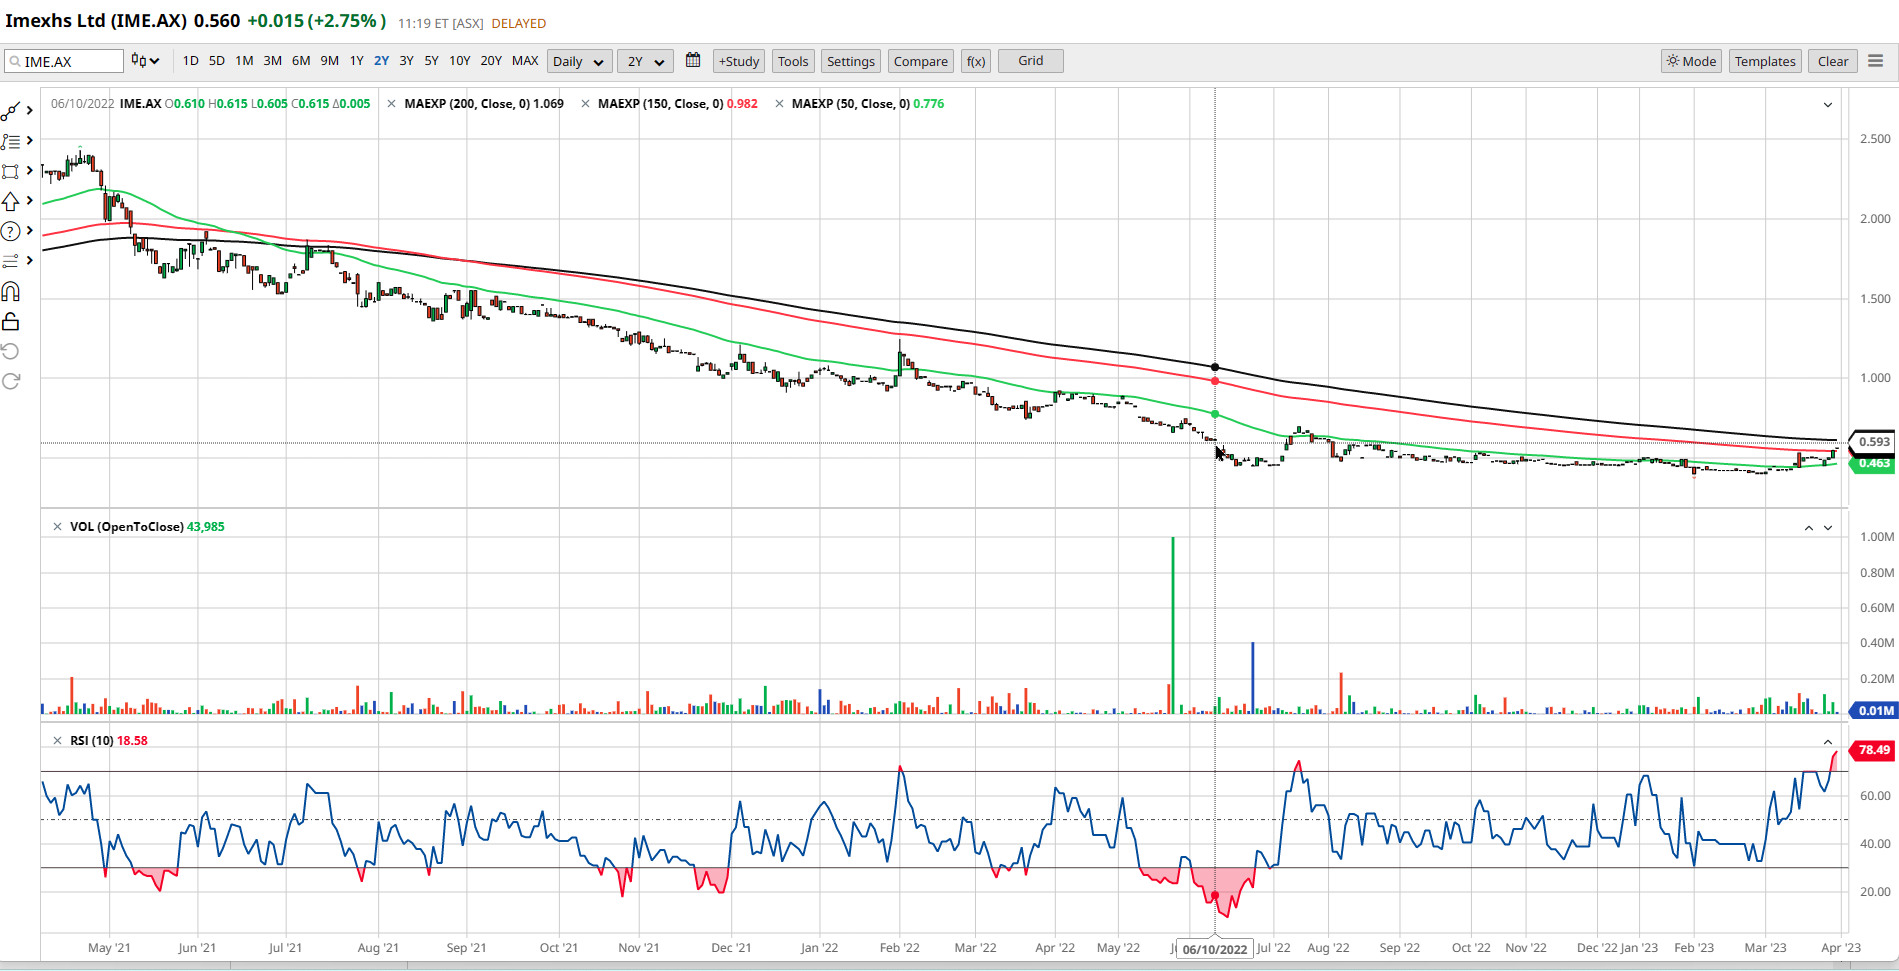Viewport: 1899px width, 971px height.
Task: Click the 06/10/2022 crosshair date label
Action: (1214, 949)
